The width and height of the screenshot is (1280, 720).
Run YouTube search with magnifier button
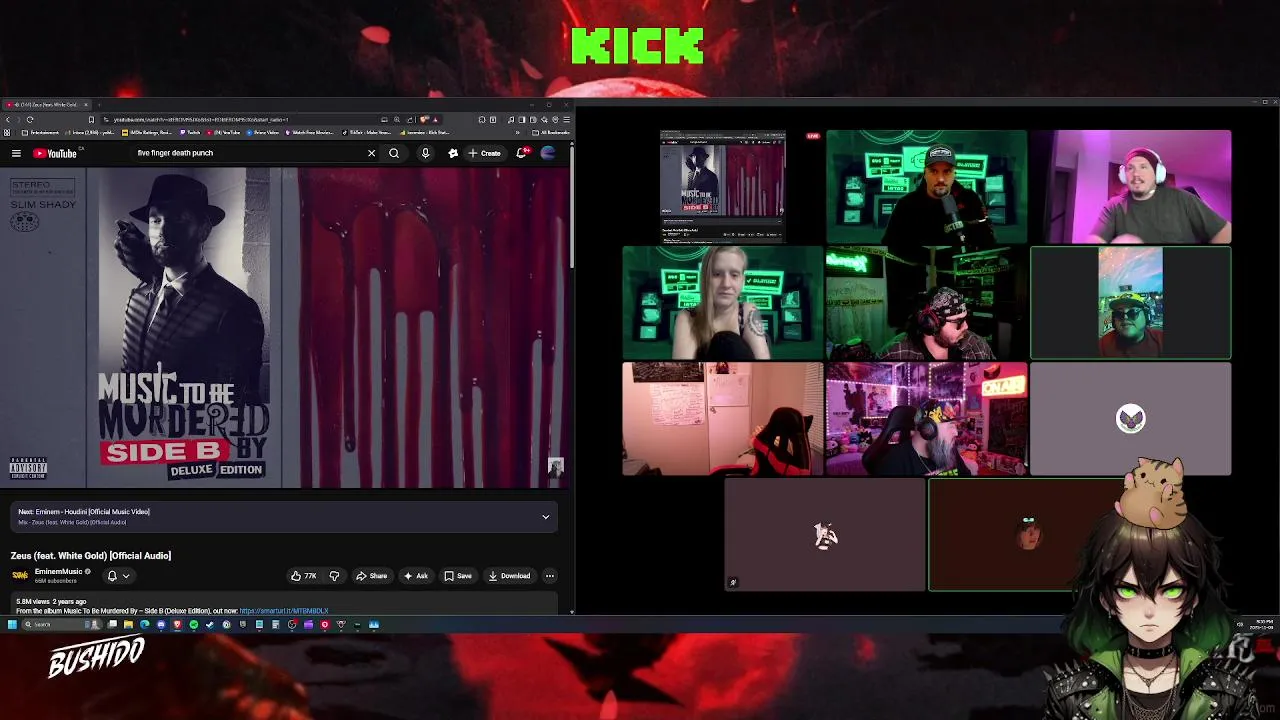pyautogui.click(x=394, y=153)
